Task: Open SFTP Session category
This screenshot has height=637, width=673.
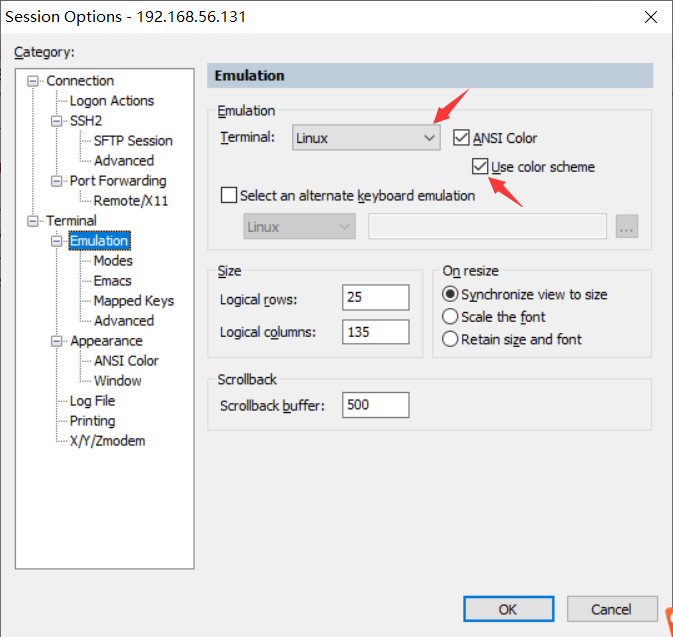Action: [133, 141]
